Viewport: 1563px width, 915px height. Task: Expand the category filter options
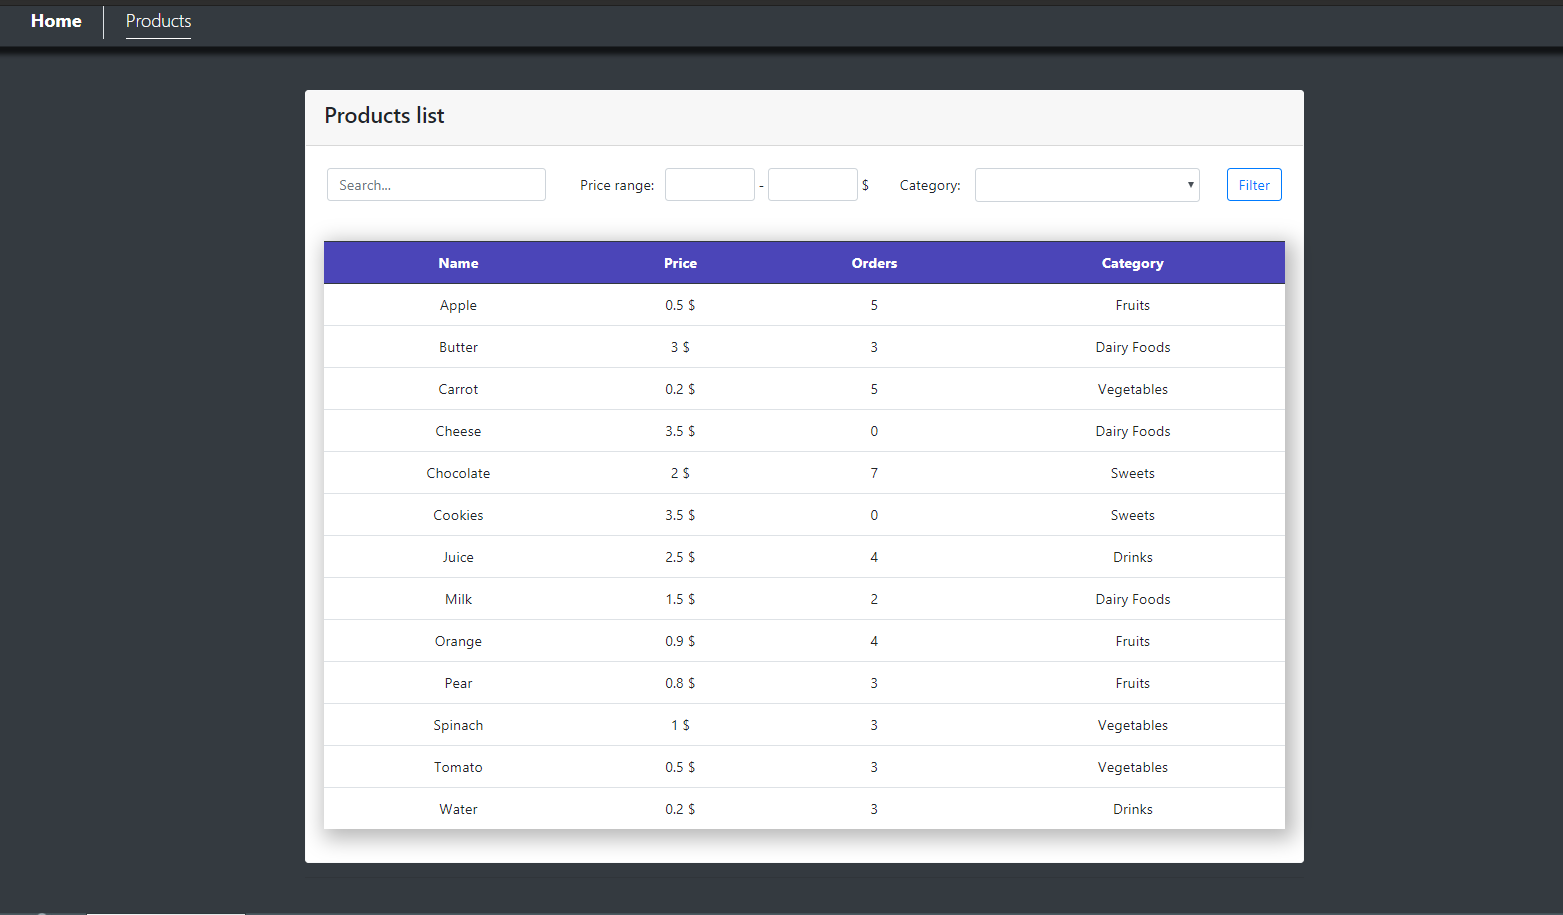point(1086,184)
